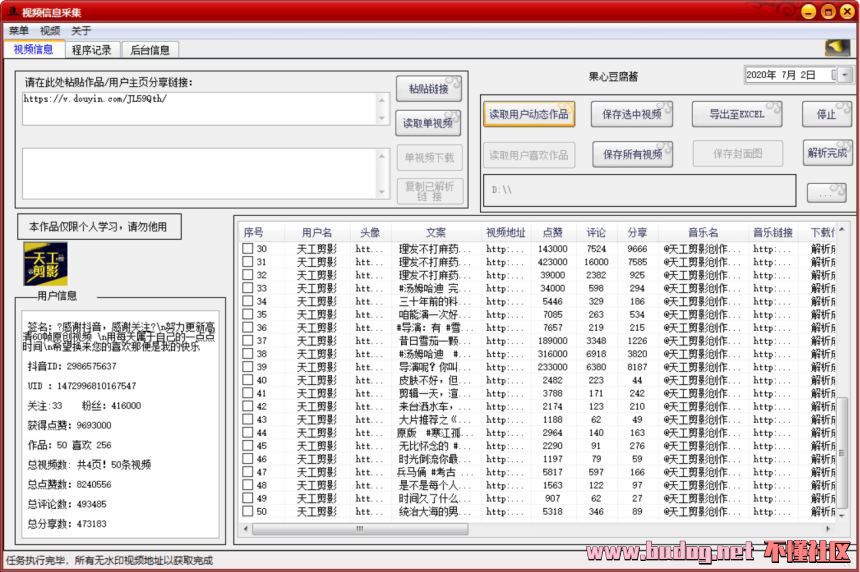Click the status bar message 任务执行完毕
The height and width of the screenshot is (572, 860).
[x=109, y=560]
